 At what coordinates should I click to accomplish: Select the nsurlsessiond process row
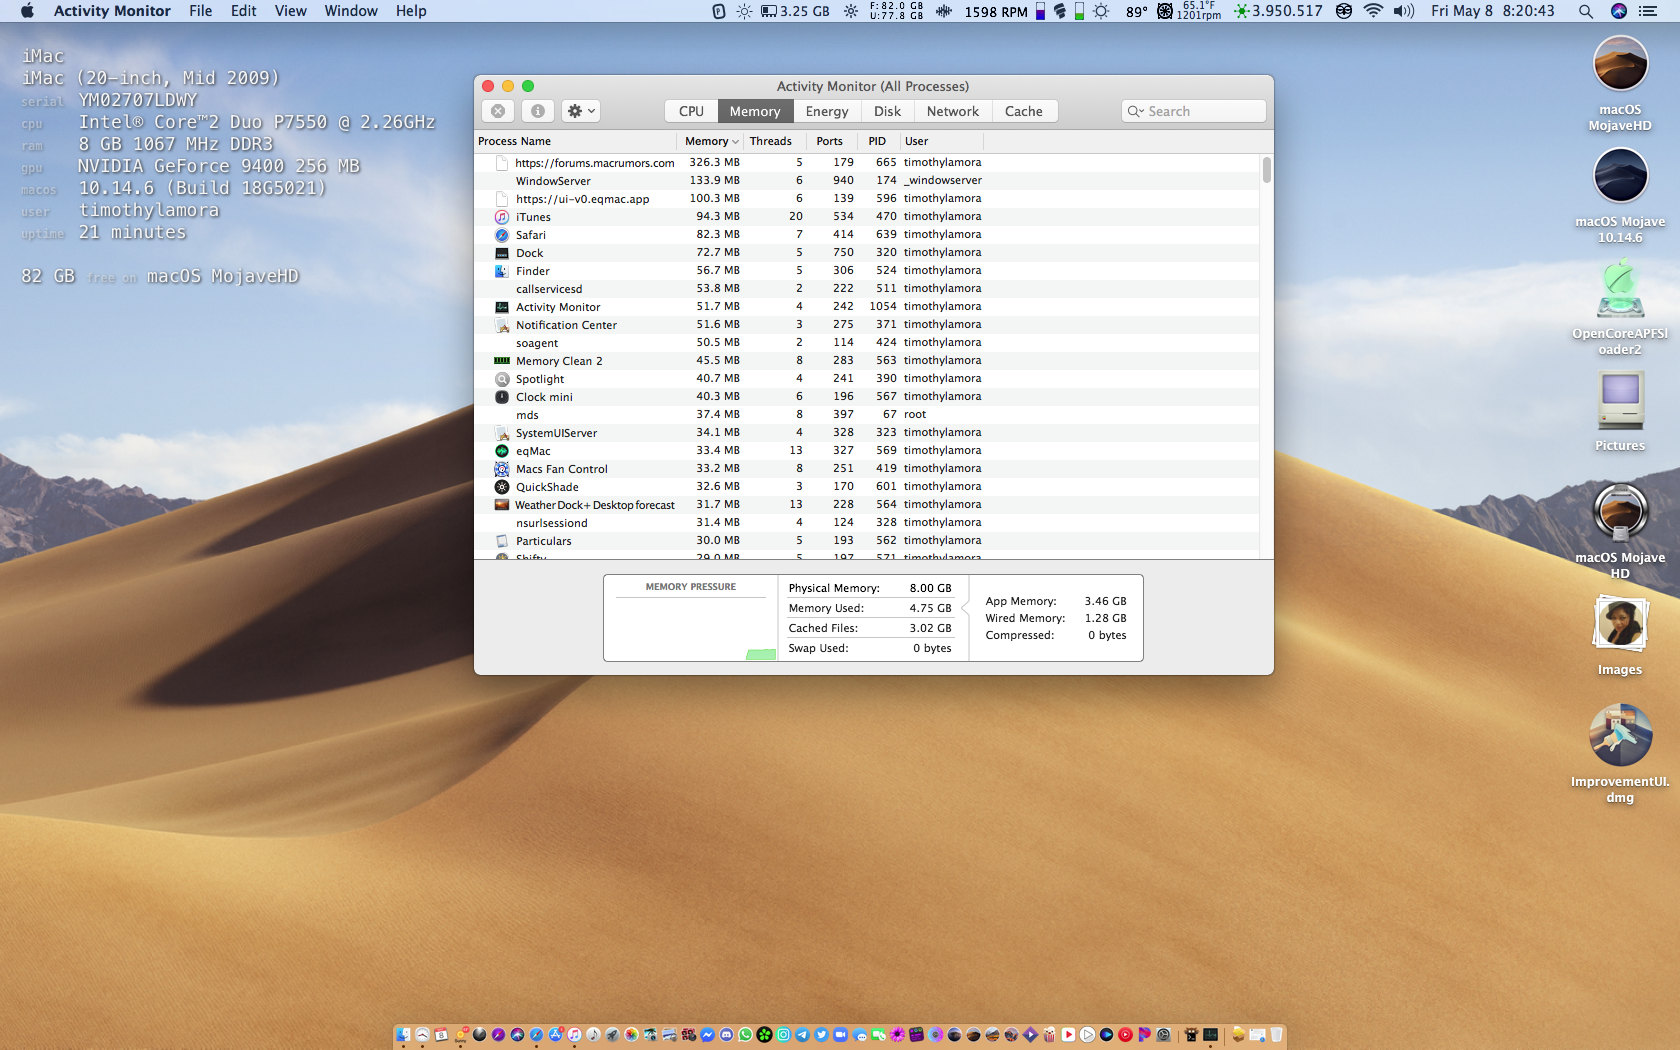point(867,523)
